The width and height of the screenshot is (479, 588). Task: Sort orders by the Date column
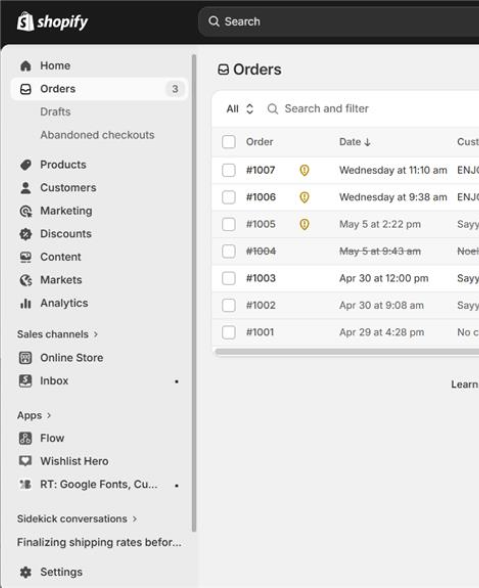(355, 142)
